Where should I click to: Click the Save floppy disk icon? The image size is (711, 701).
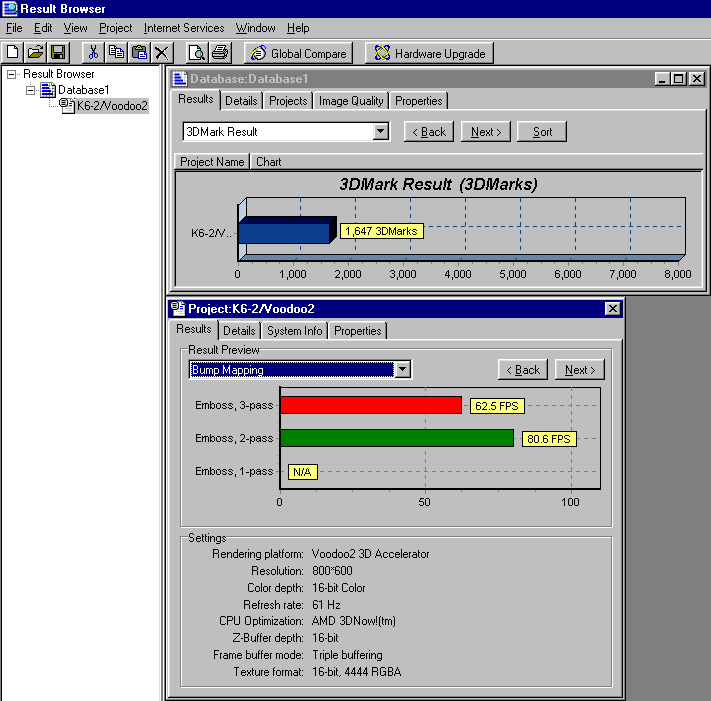point(58,53)
